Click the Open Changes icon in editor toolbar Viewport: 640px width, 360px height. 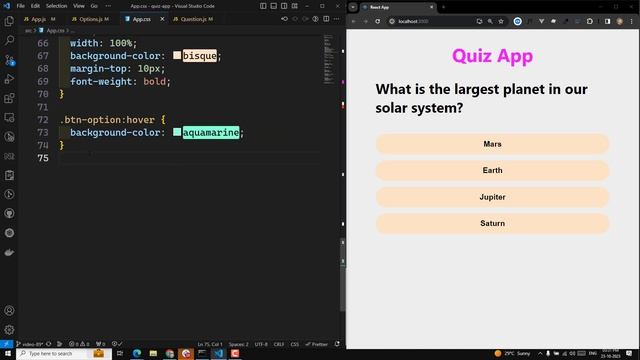click(284, 19)
